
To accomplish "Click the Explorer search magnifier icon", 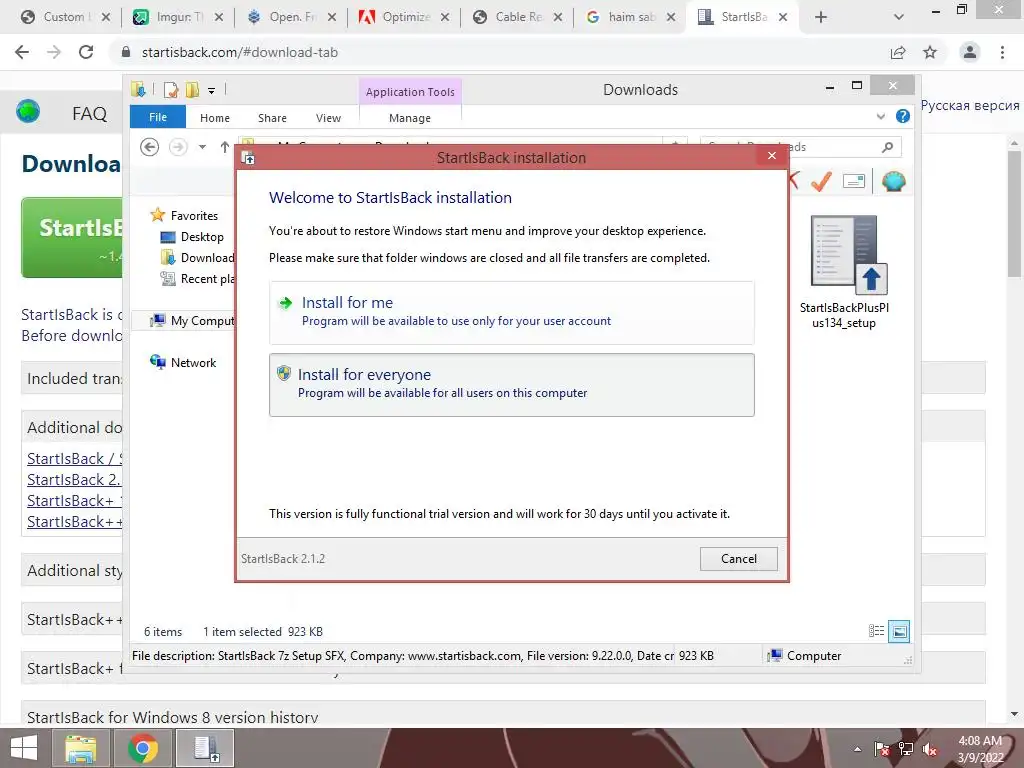I will (887, 147).
